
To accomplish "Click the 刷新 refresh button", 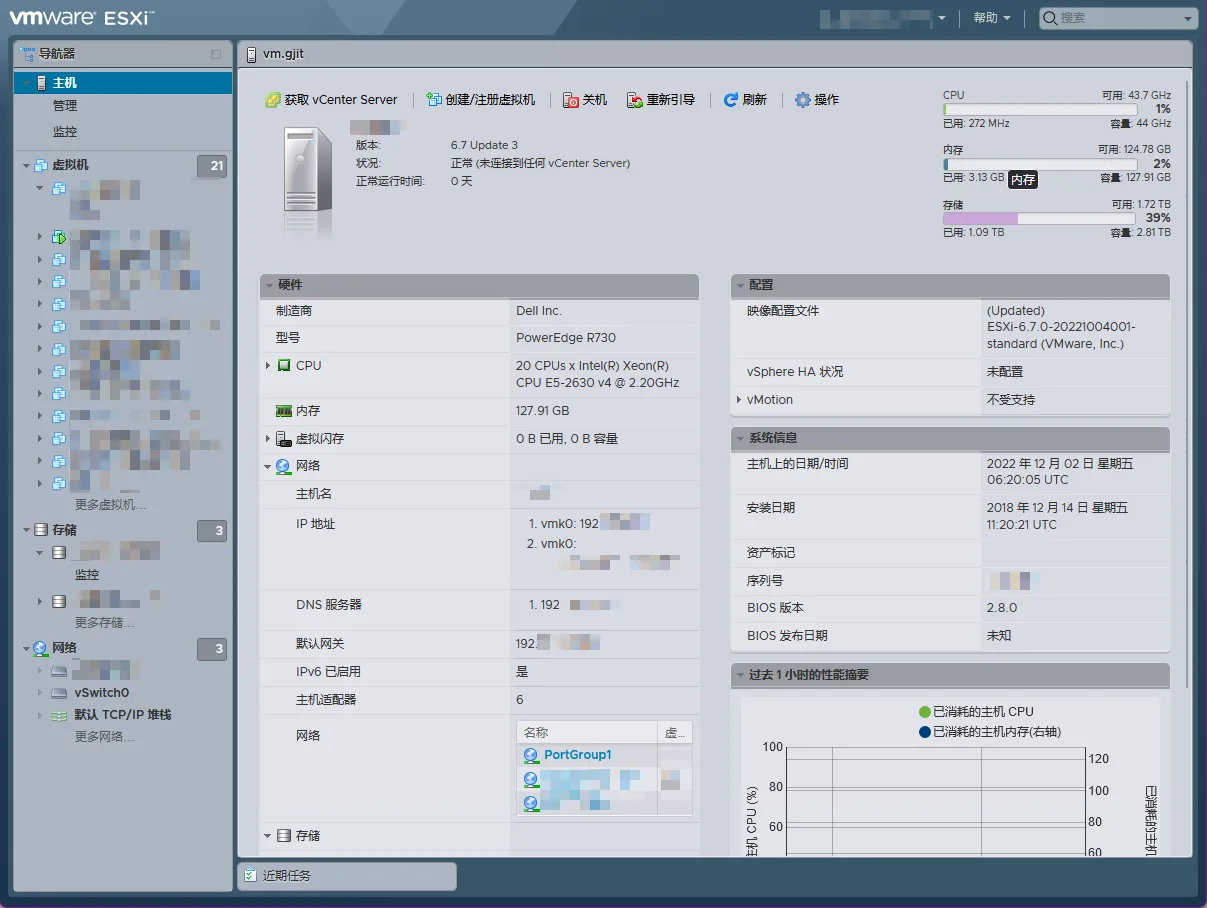I will (745, 100).
